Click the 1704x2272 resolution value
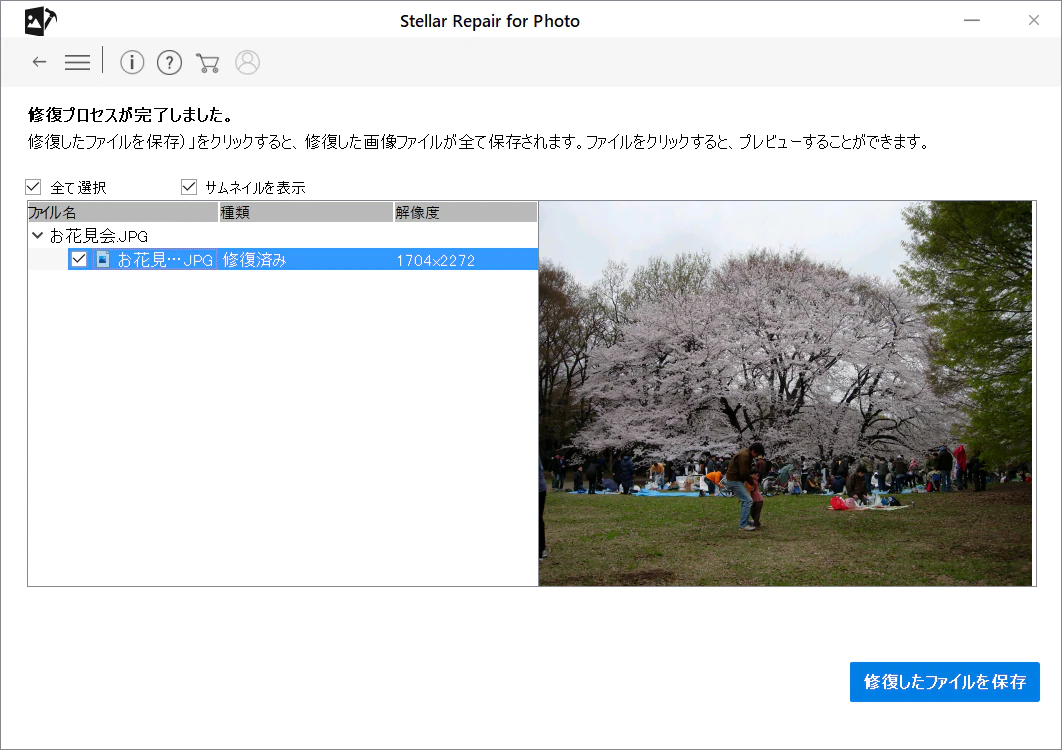 436,260
